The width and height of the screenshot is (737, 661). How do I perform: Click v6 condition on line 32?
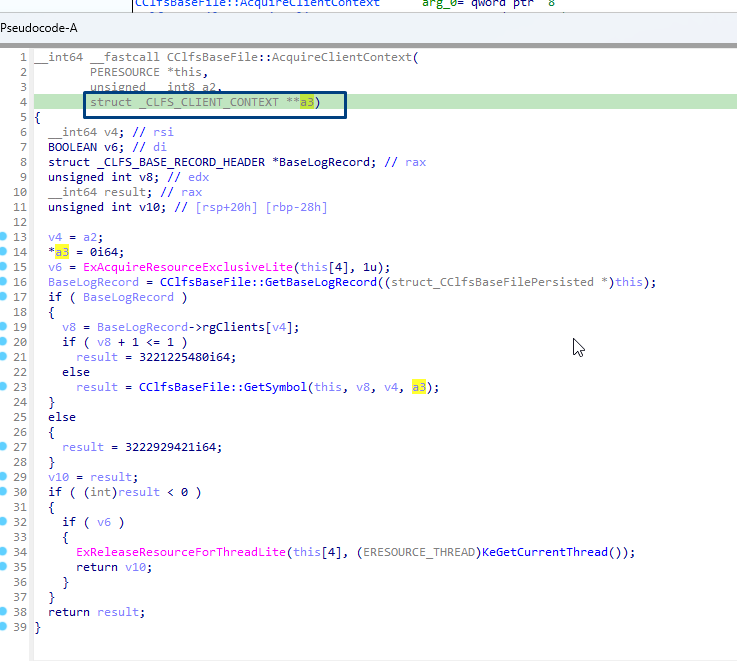pyautogui.click(x=104, y=522)
